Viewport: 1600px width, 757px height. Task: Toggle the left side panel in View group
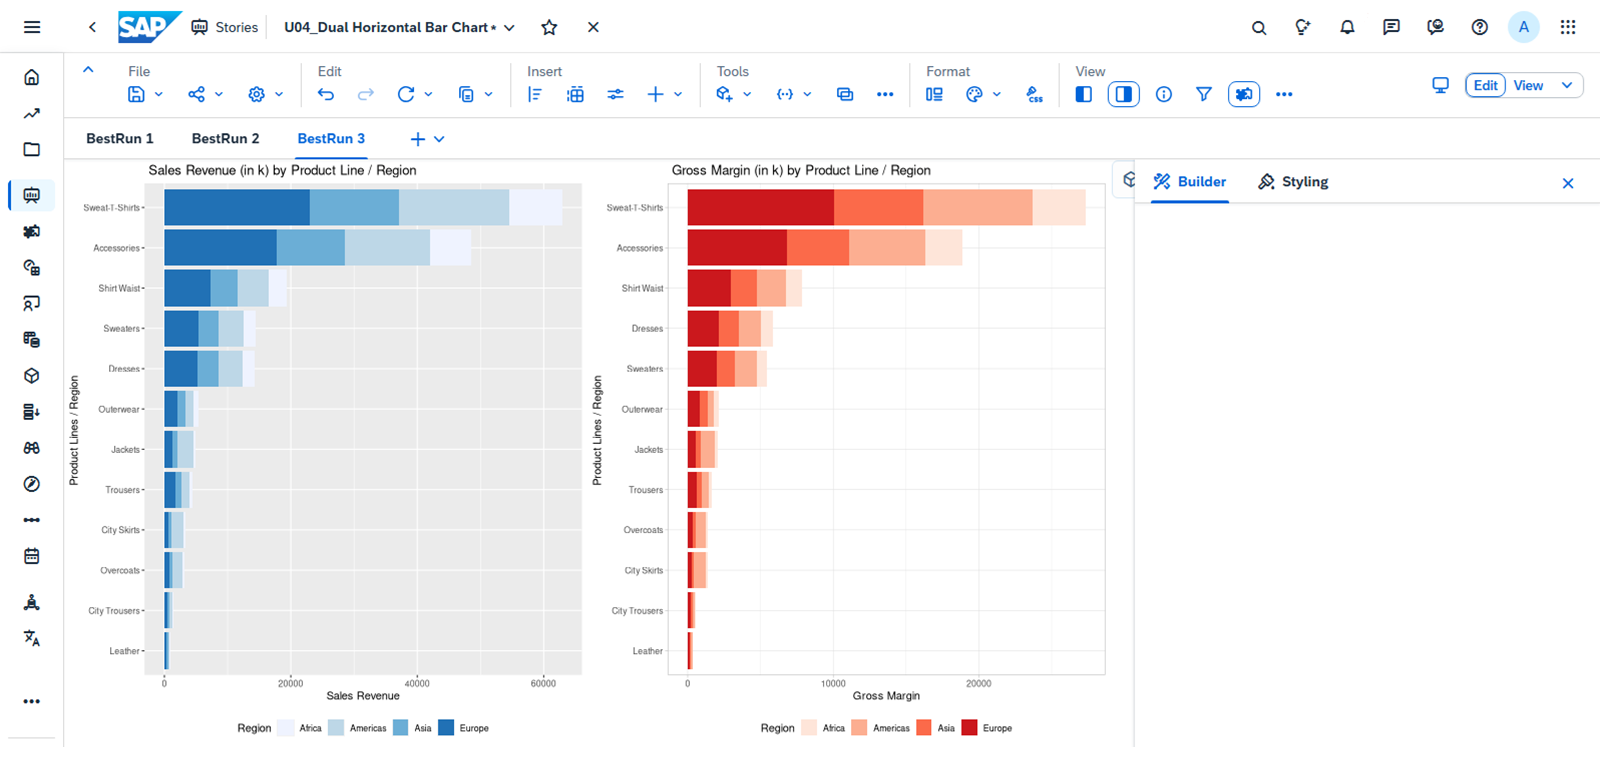click(1084, 94)
